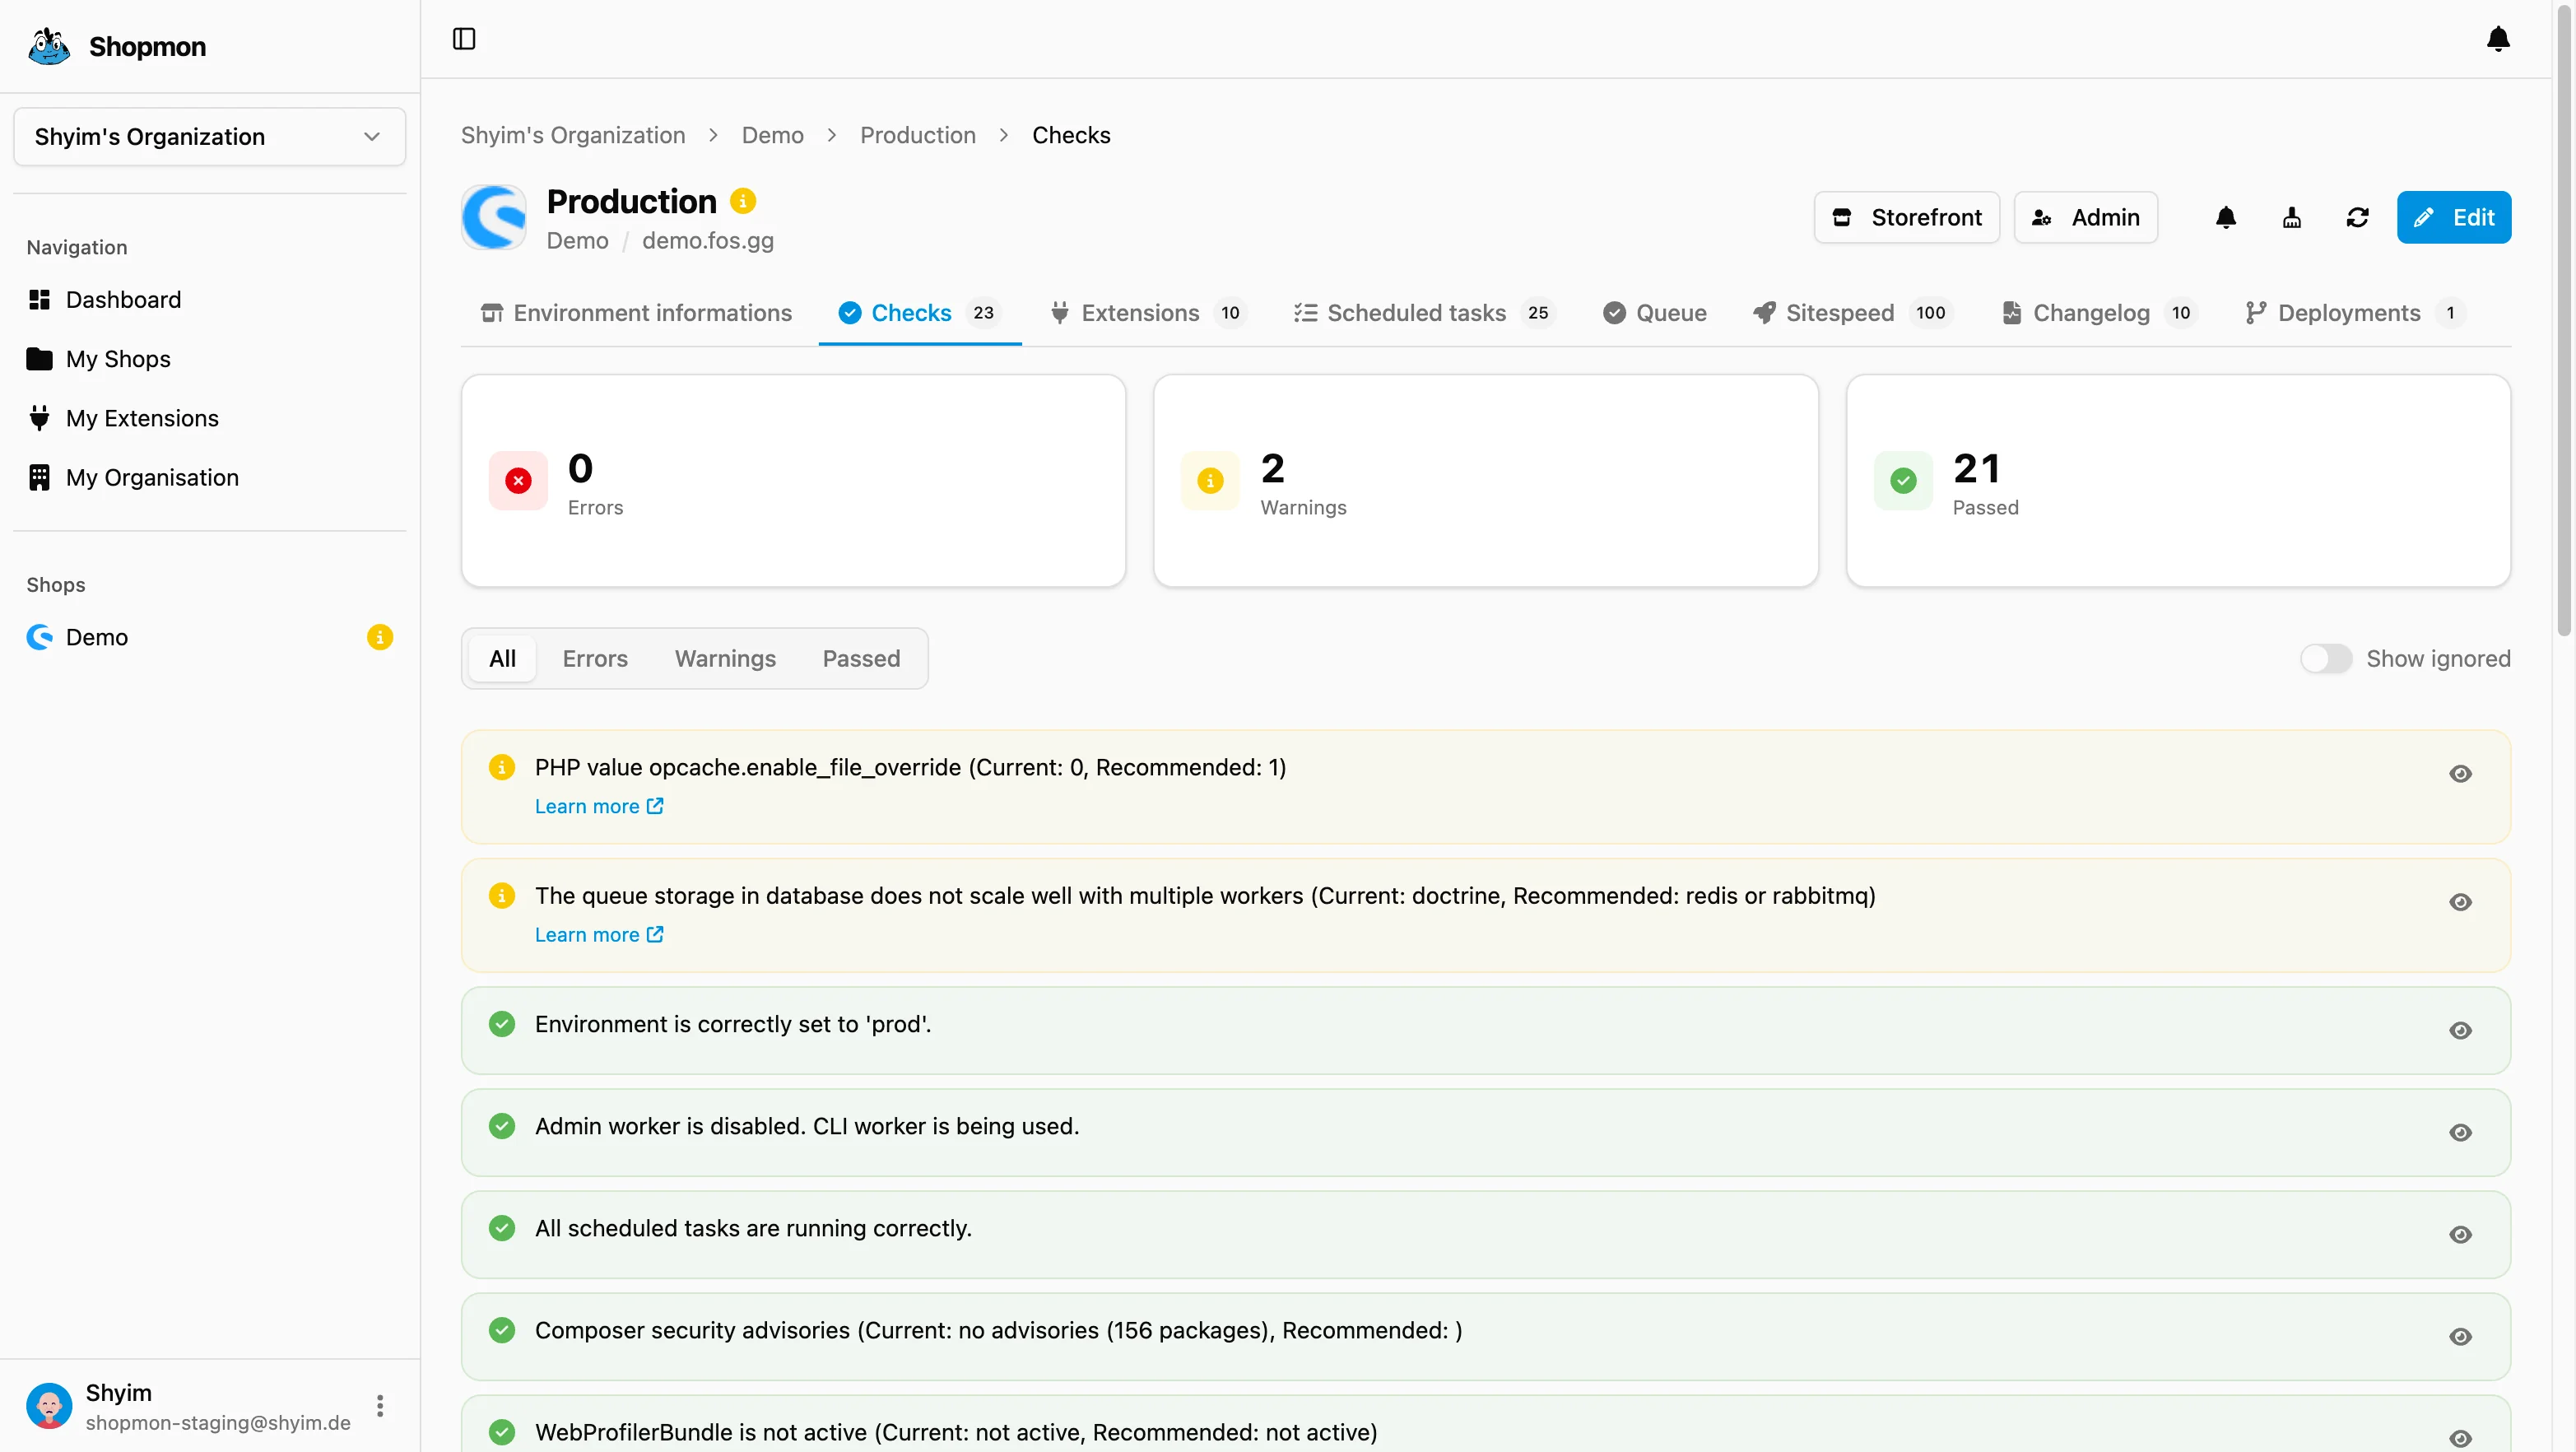Viewport: 2576px width, 1452px height.
Task: Switch to Environment informations tab
Action: point(636,313)
